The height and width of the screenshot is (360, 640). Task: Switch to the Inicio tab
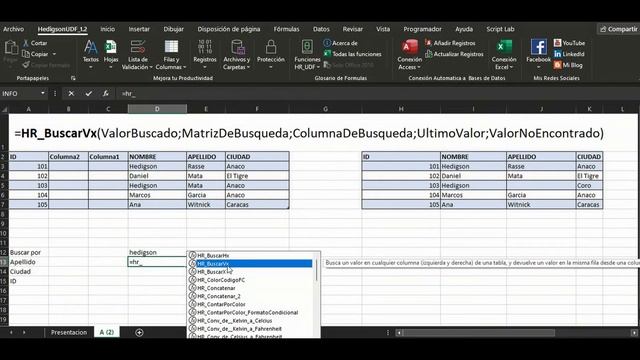(107, 29)
